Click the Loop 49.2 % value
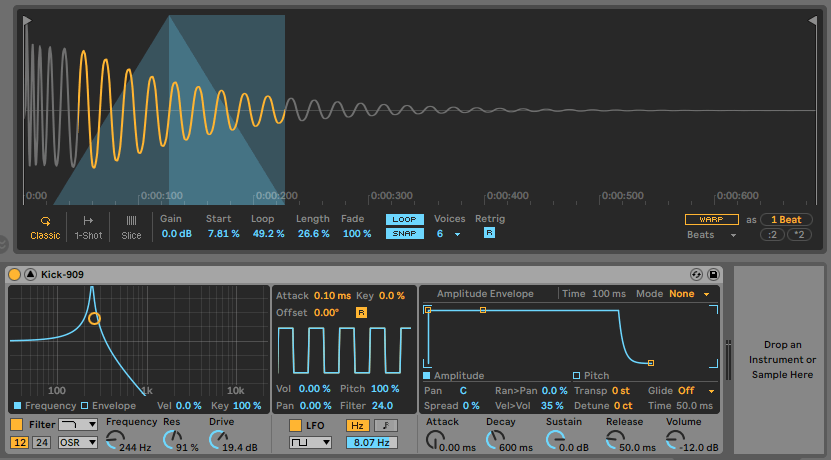The image size is (831, 460). click(268, 234)
